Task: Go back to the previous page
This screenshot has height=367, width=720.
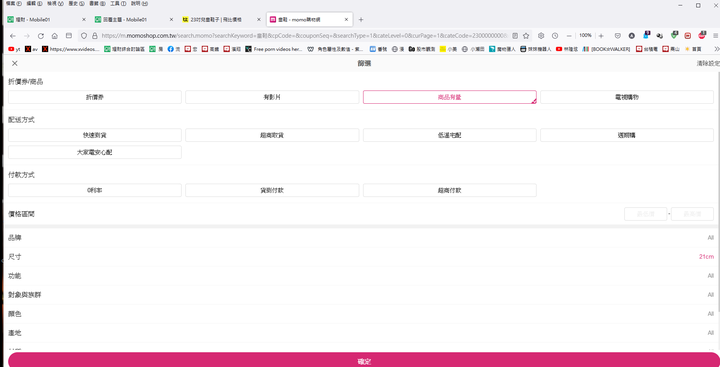Action: click(x=13, y=36)
